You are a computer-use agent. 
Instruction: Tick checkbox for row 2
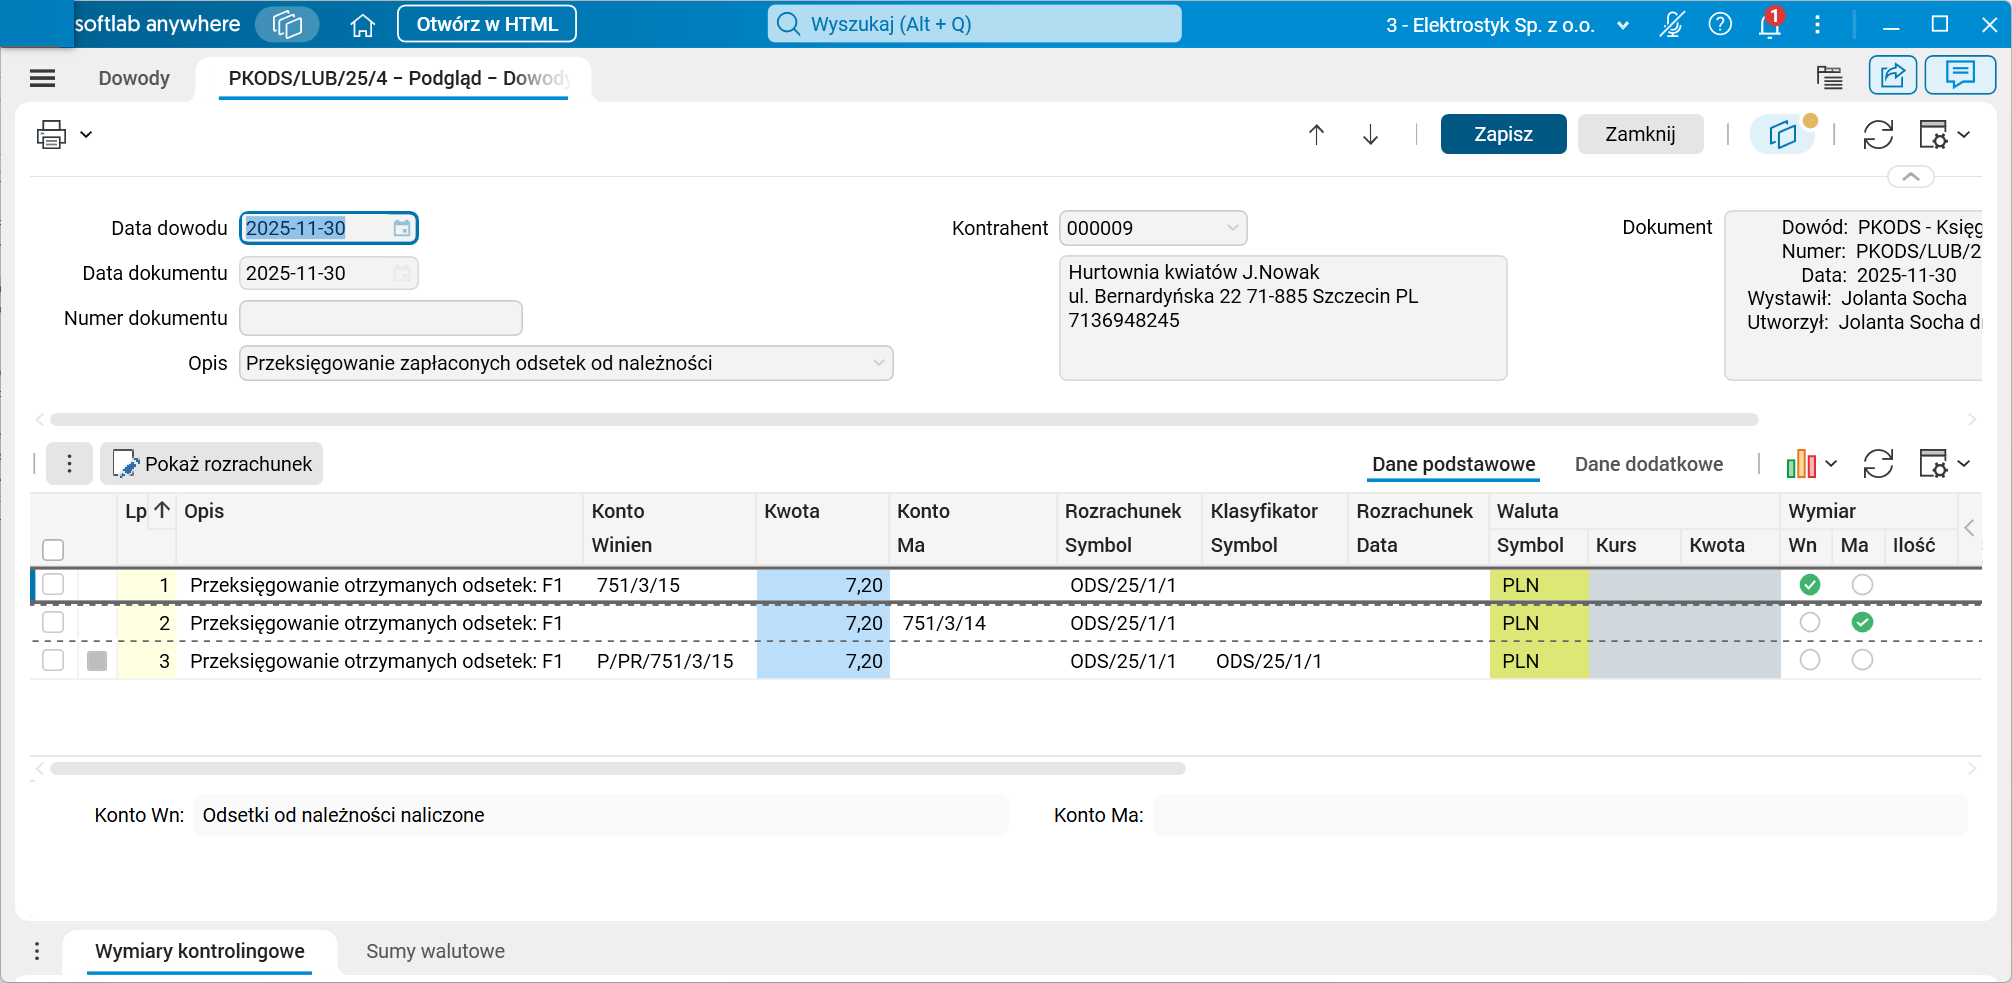pyautogui.click(x=53, y=622)
